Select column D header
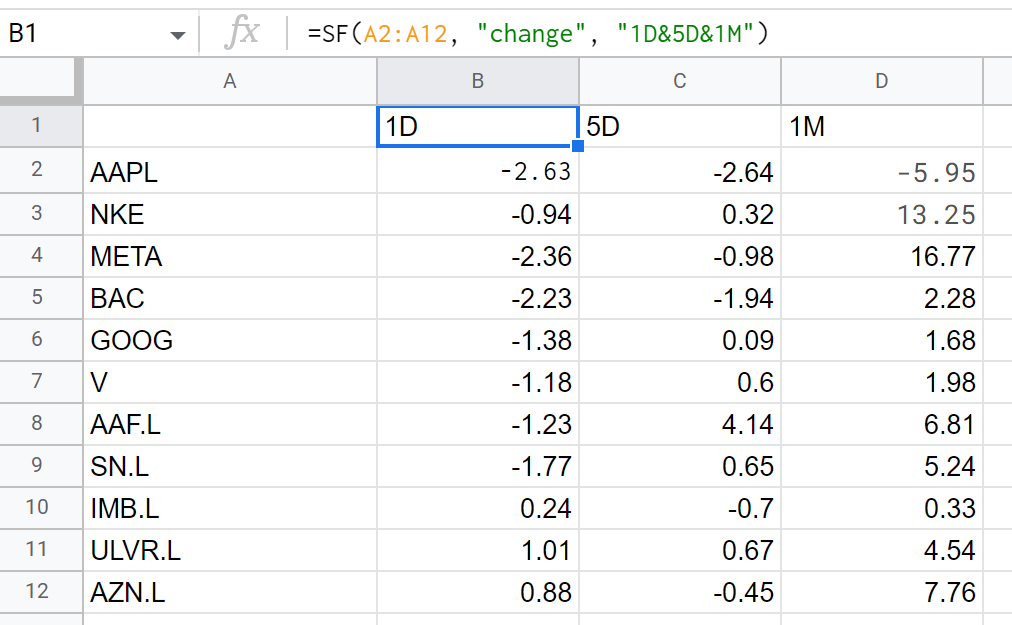Screen dimensions: 1012x625 [882, 81]
